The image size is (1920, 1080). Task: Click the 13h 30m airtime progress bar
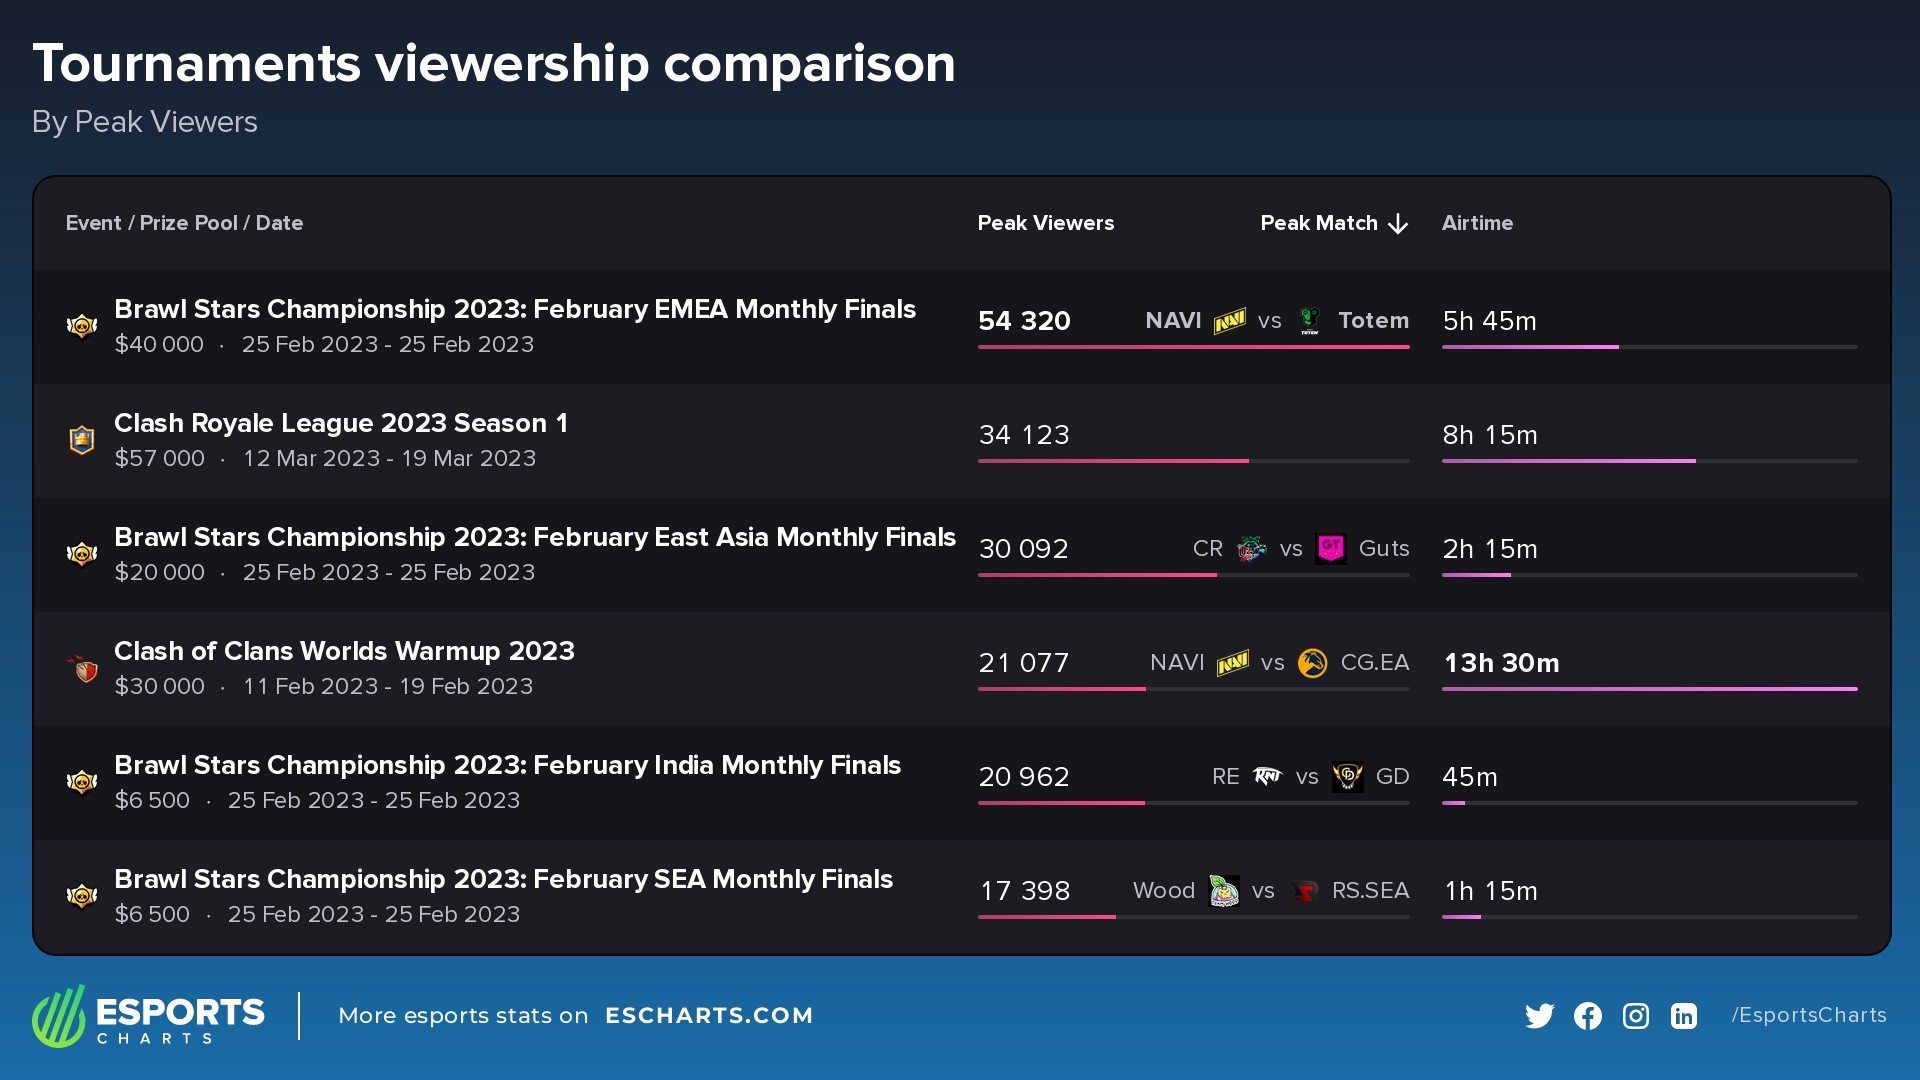(1650, 689)
